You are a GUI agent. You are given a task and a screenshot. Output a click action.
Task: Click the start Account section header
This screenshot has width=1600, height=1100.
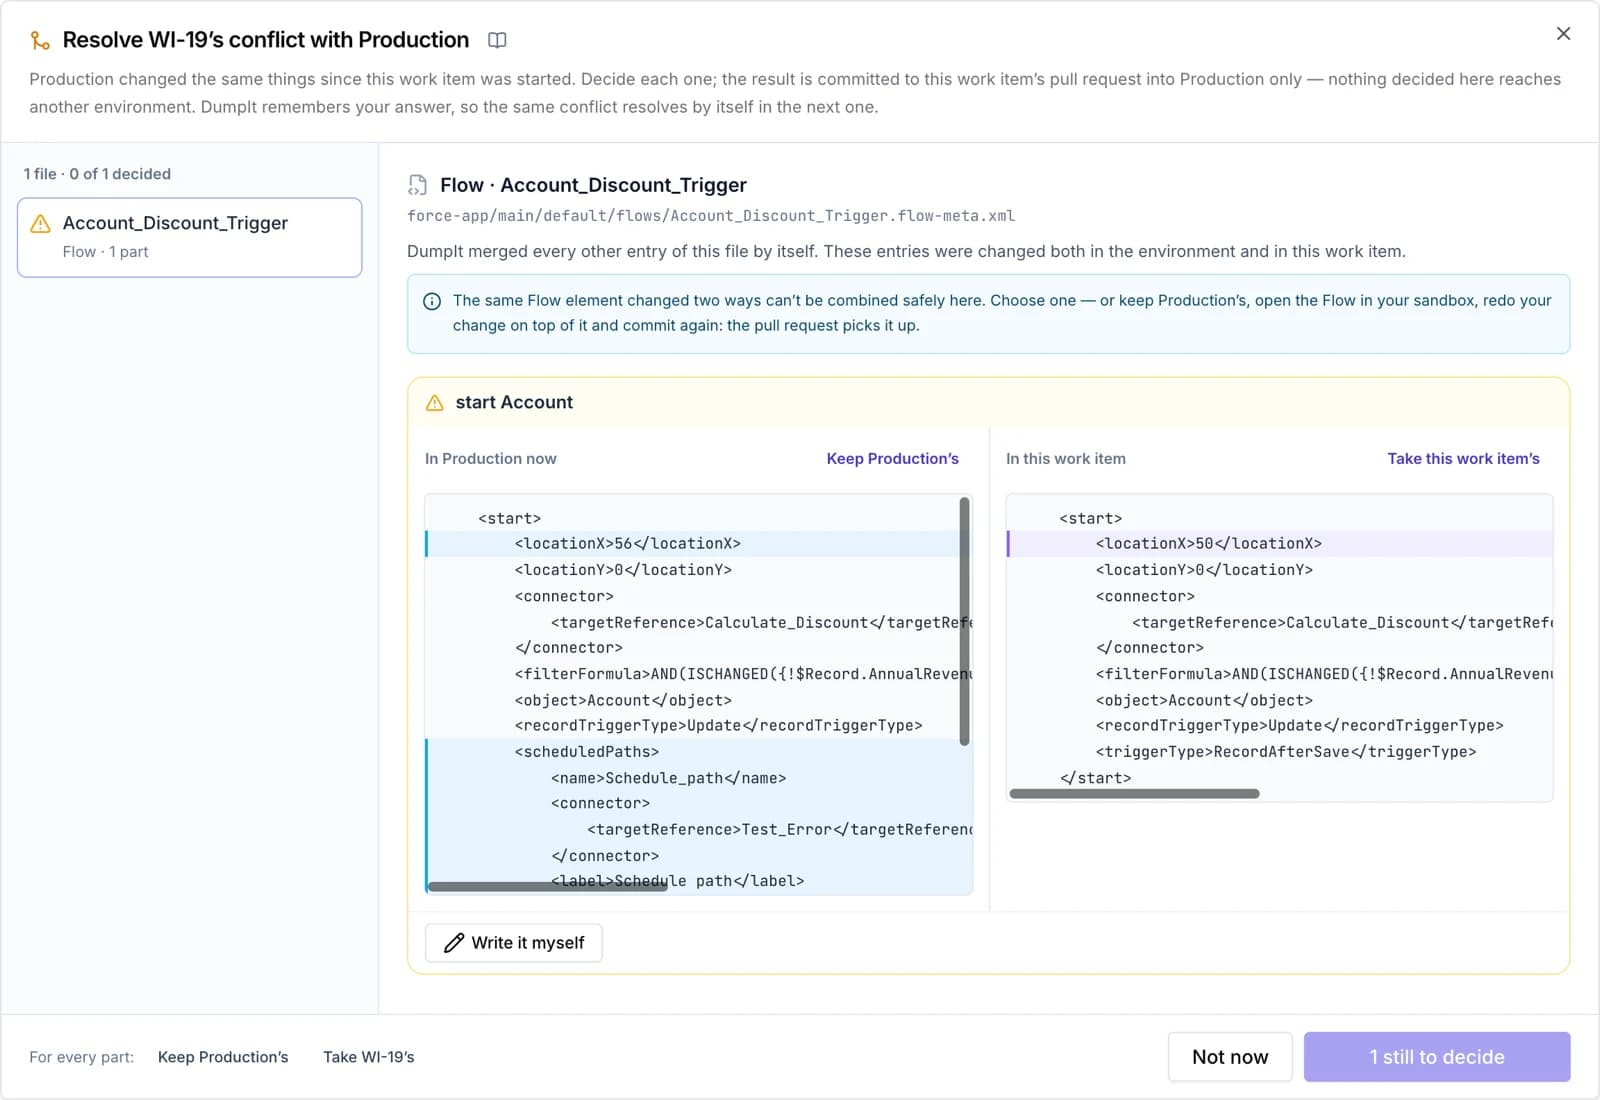(988, 402)
